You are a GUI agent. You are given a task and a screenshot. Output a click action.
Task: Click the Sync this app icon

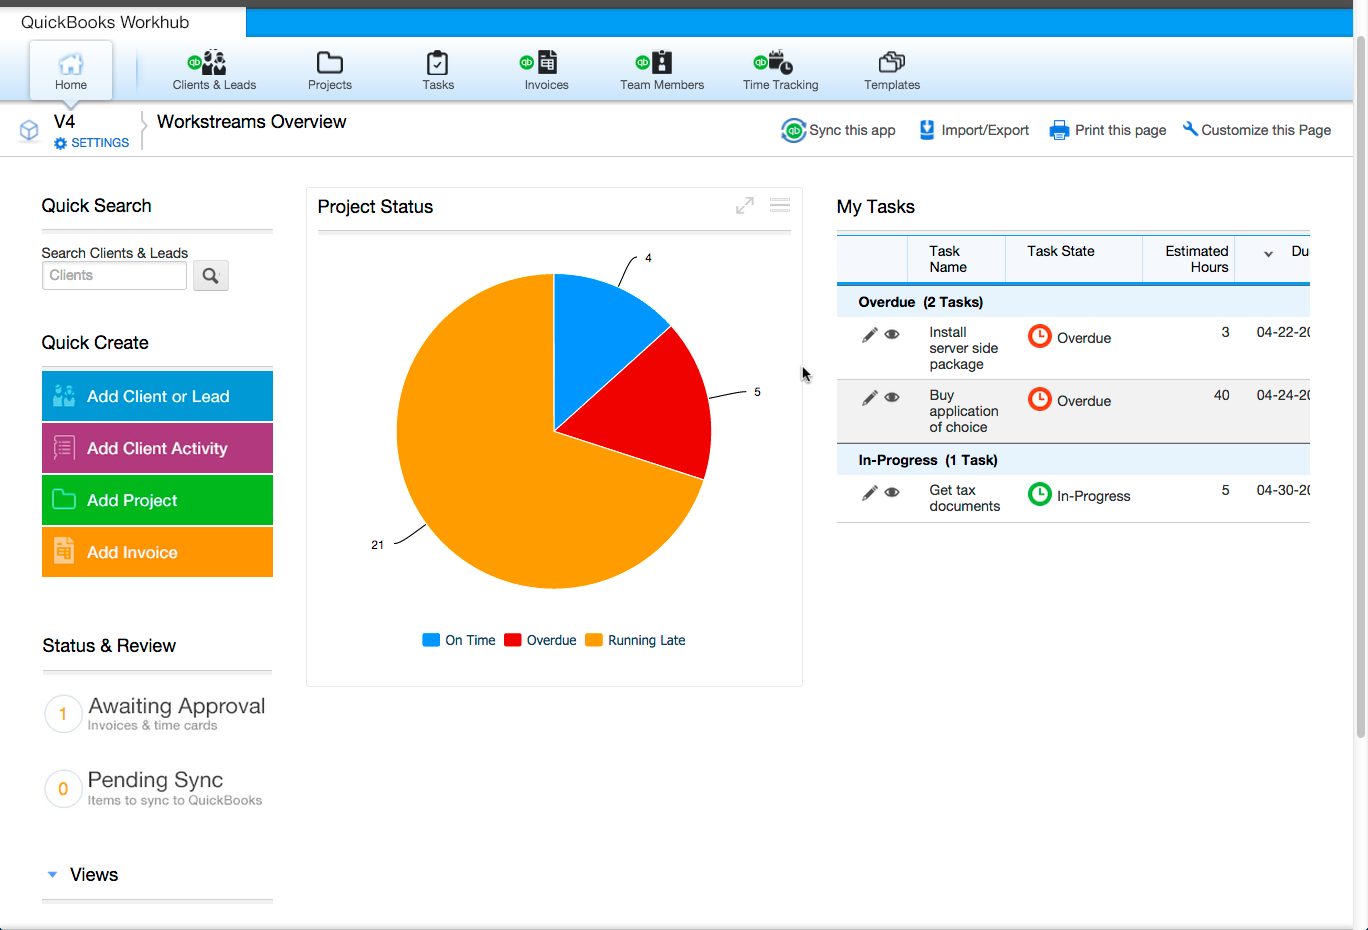(x=793, y=131)
